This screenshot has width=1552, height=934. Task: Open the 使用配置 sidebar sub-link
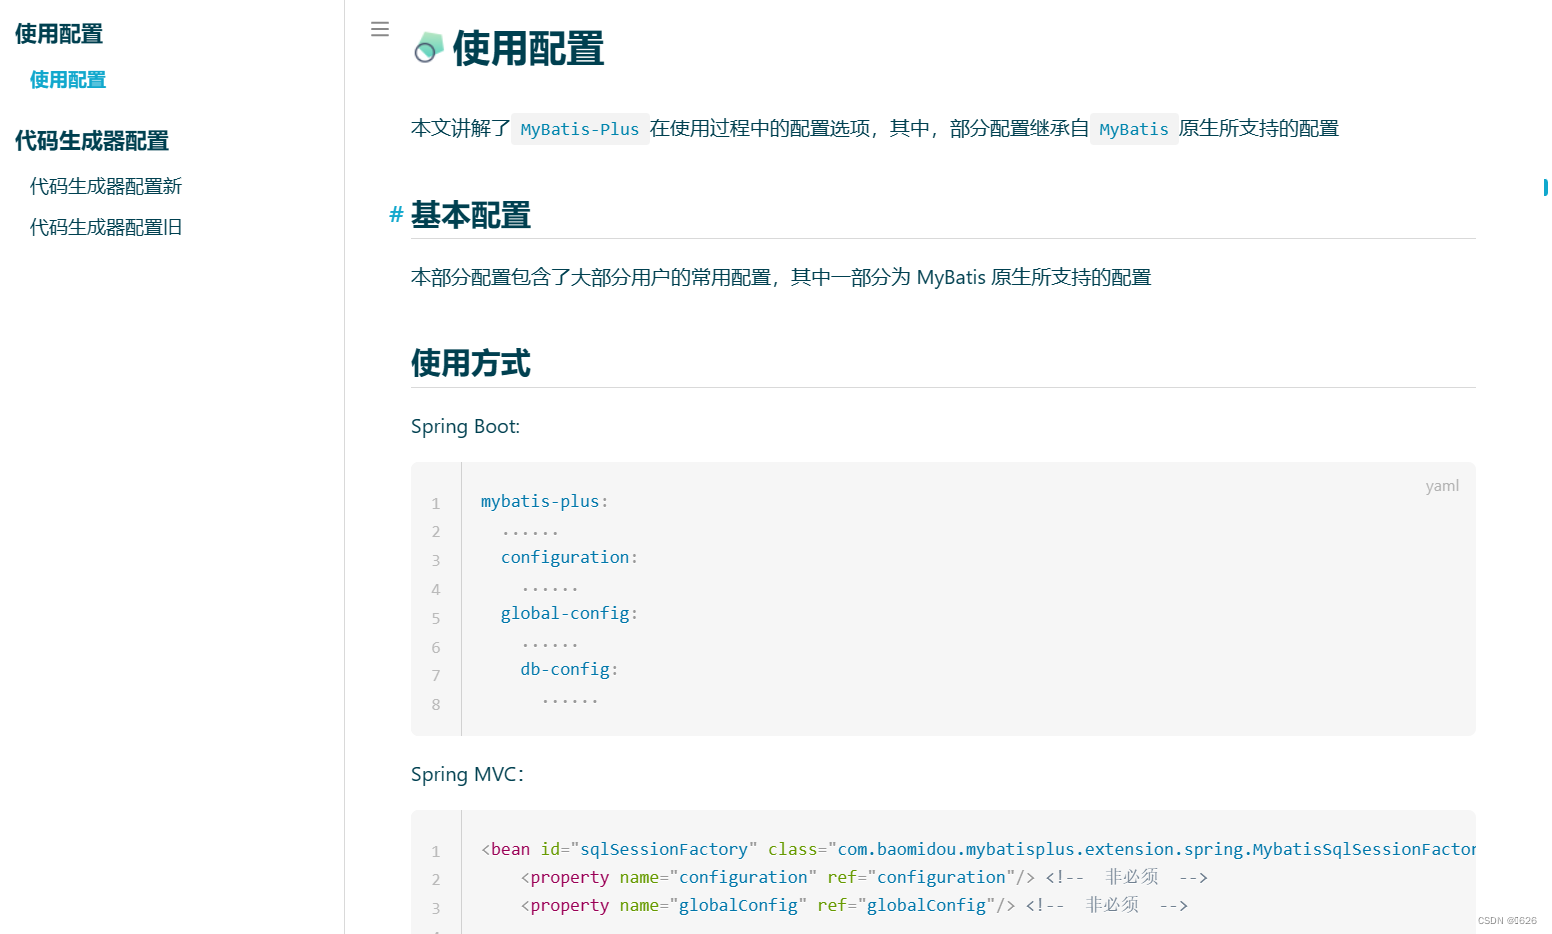click(68, 80)
